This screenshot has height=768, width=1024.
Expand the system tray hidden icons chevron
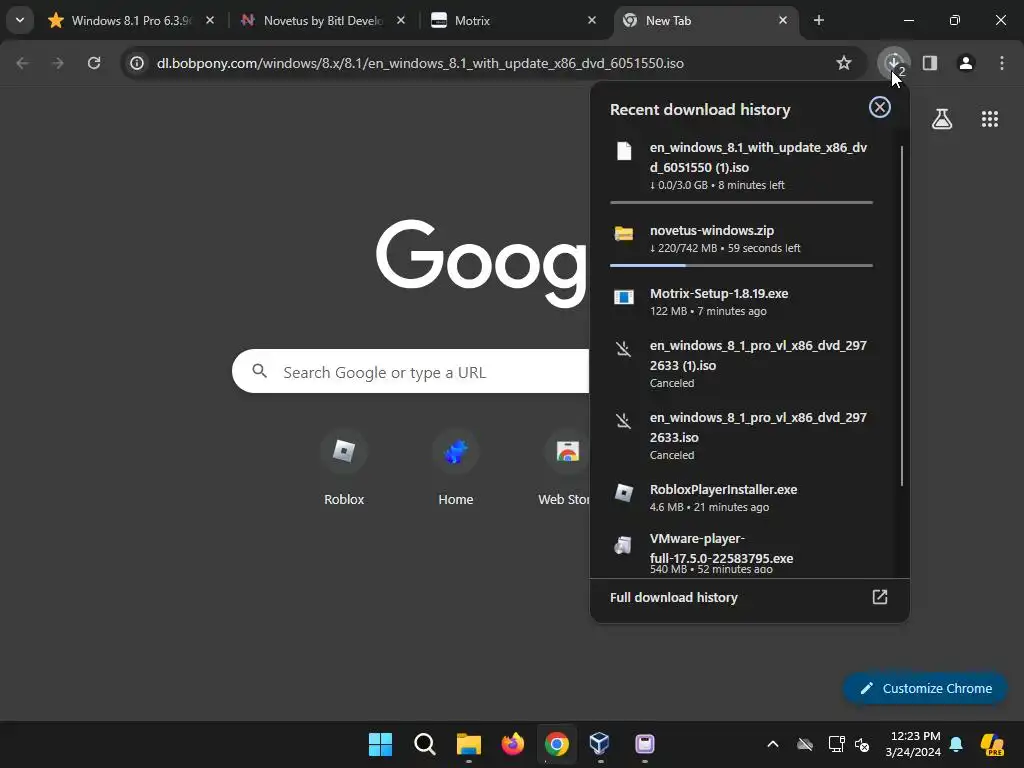773,744
